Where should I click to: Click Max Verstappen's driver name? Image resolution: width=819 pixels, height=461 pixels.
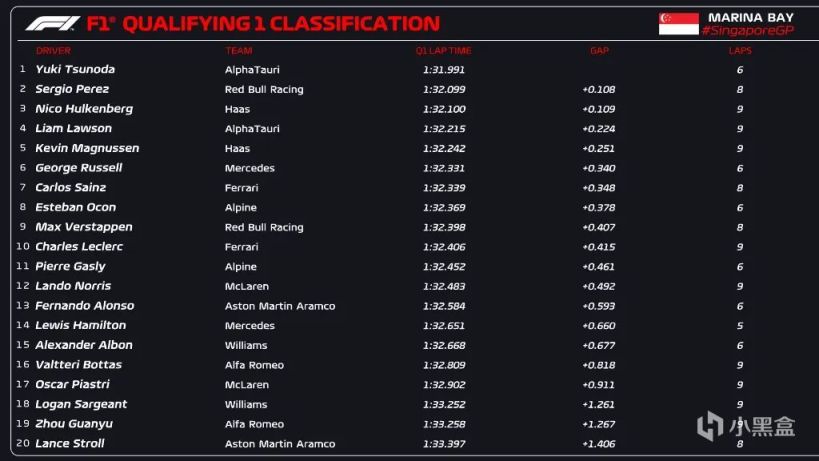[83, 227]
